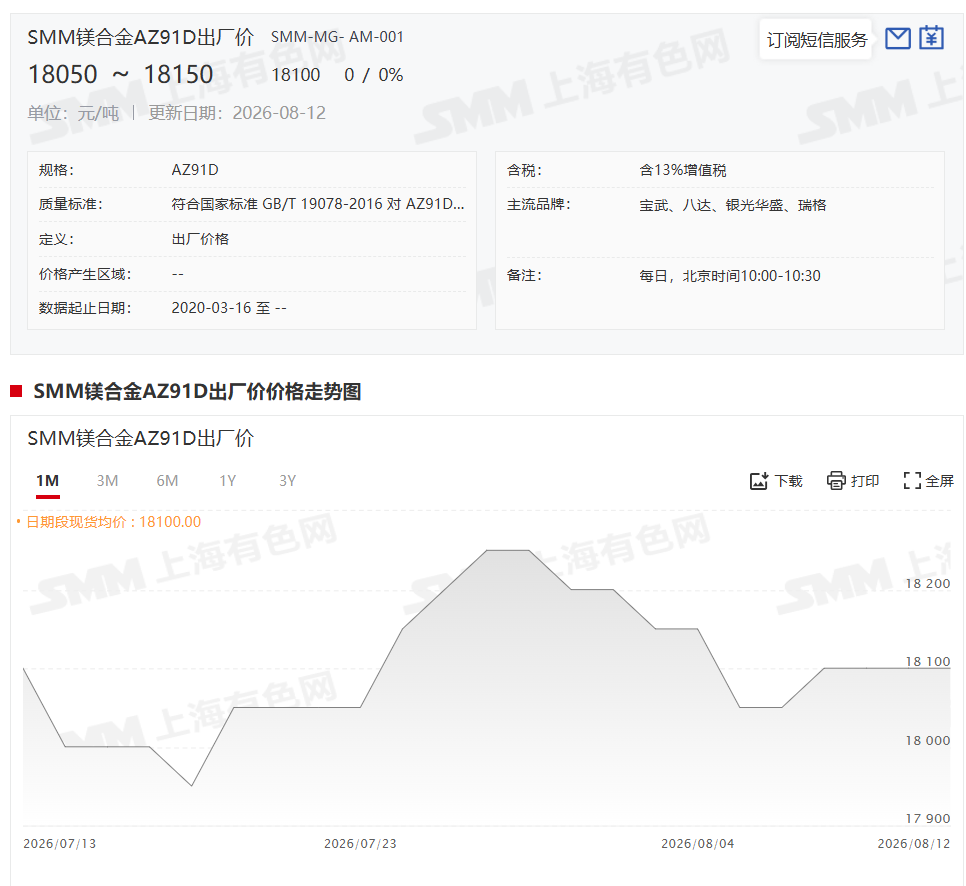The image size is (966, 886).
Task: Click the envelope email subscription icon
Action: [898, 38]
